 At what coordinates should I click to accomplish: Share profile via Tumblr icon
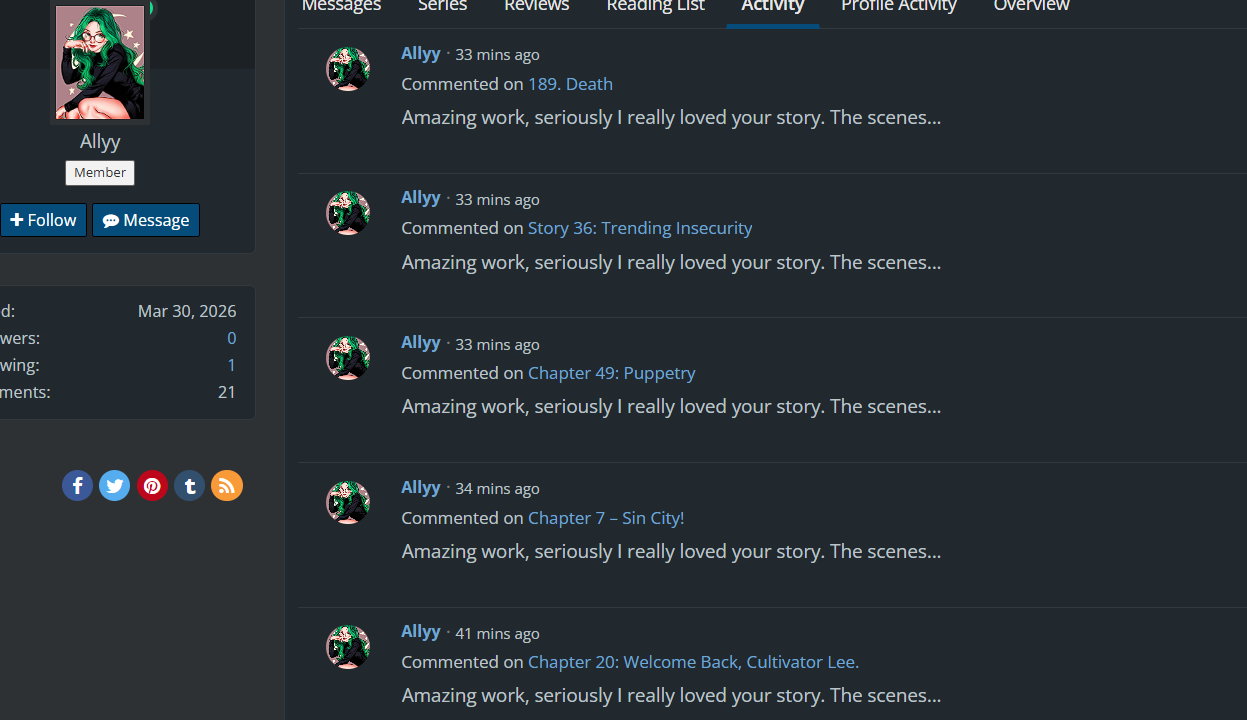click(x=189, y=486)
